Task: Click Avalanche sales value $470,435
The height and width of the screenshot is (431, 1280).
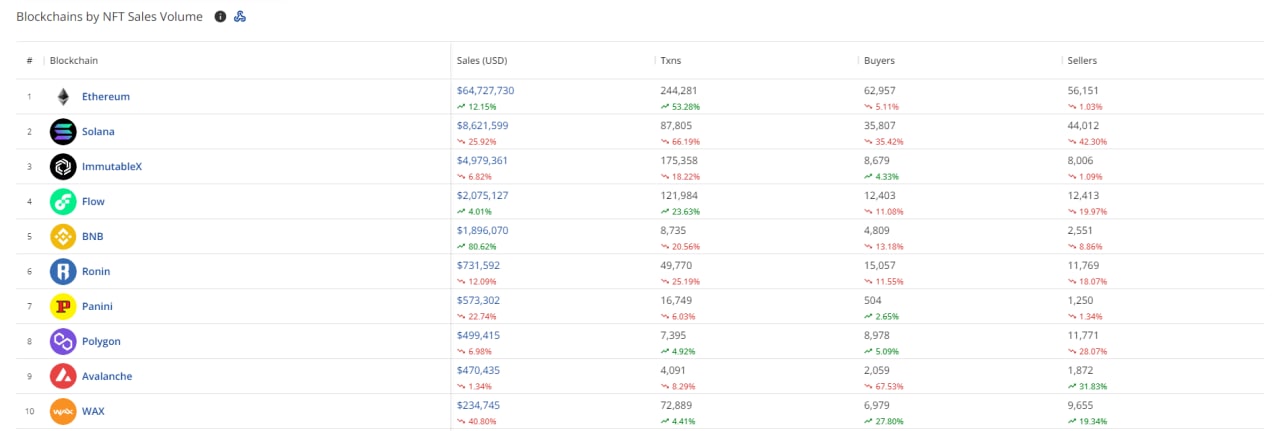Action: pos(479,370)
